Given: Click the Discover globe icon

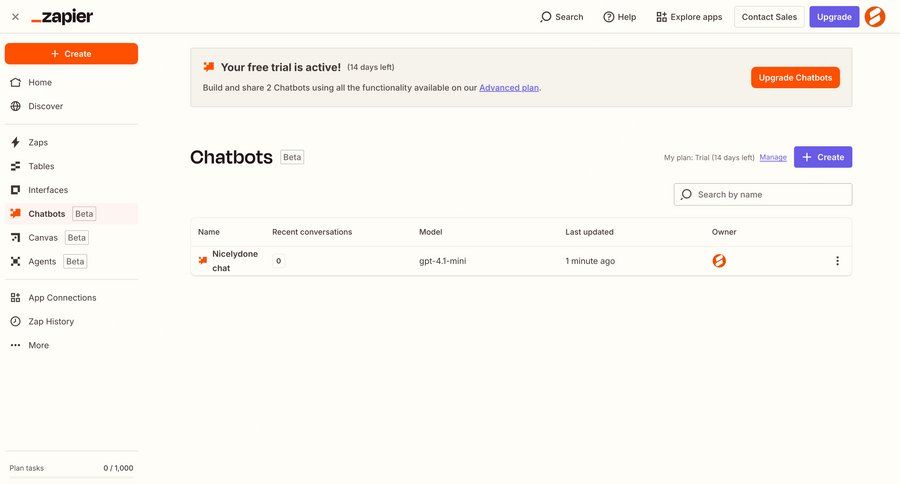Looking at the screenshot, I should point(15,106).
